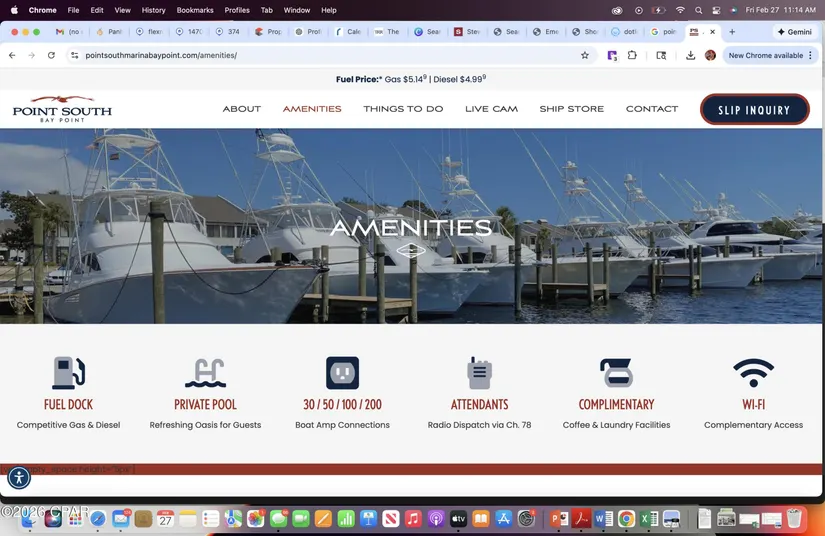
Task: Click the Point South Bay Point logo
Action: (62, 108)
